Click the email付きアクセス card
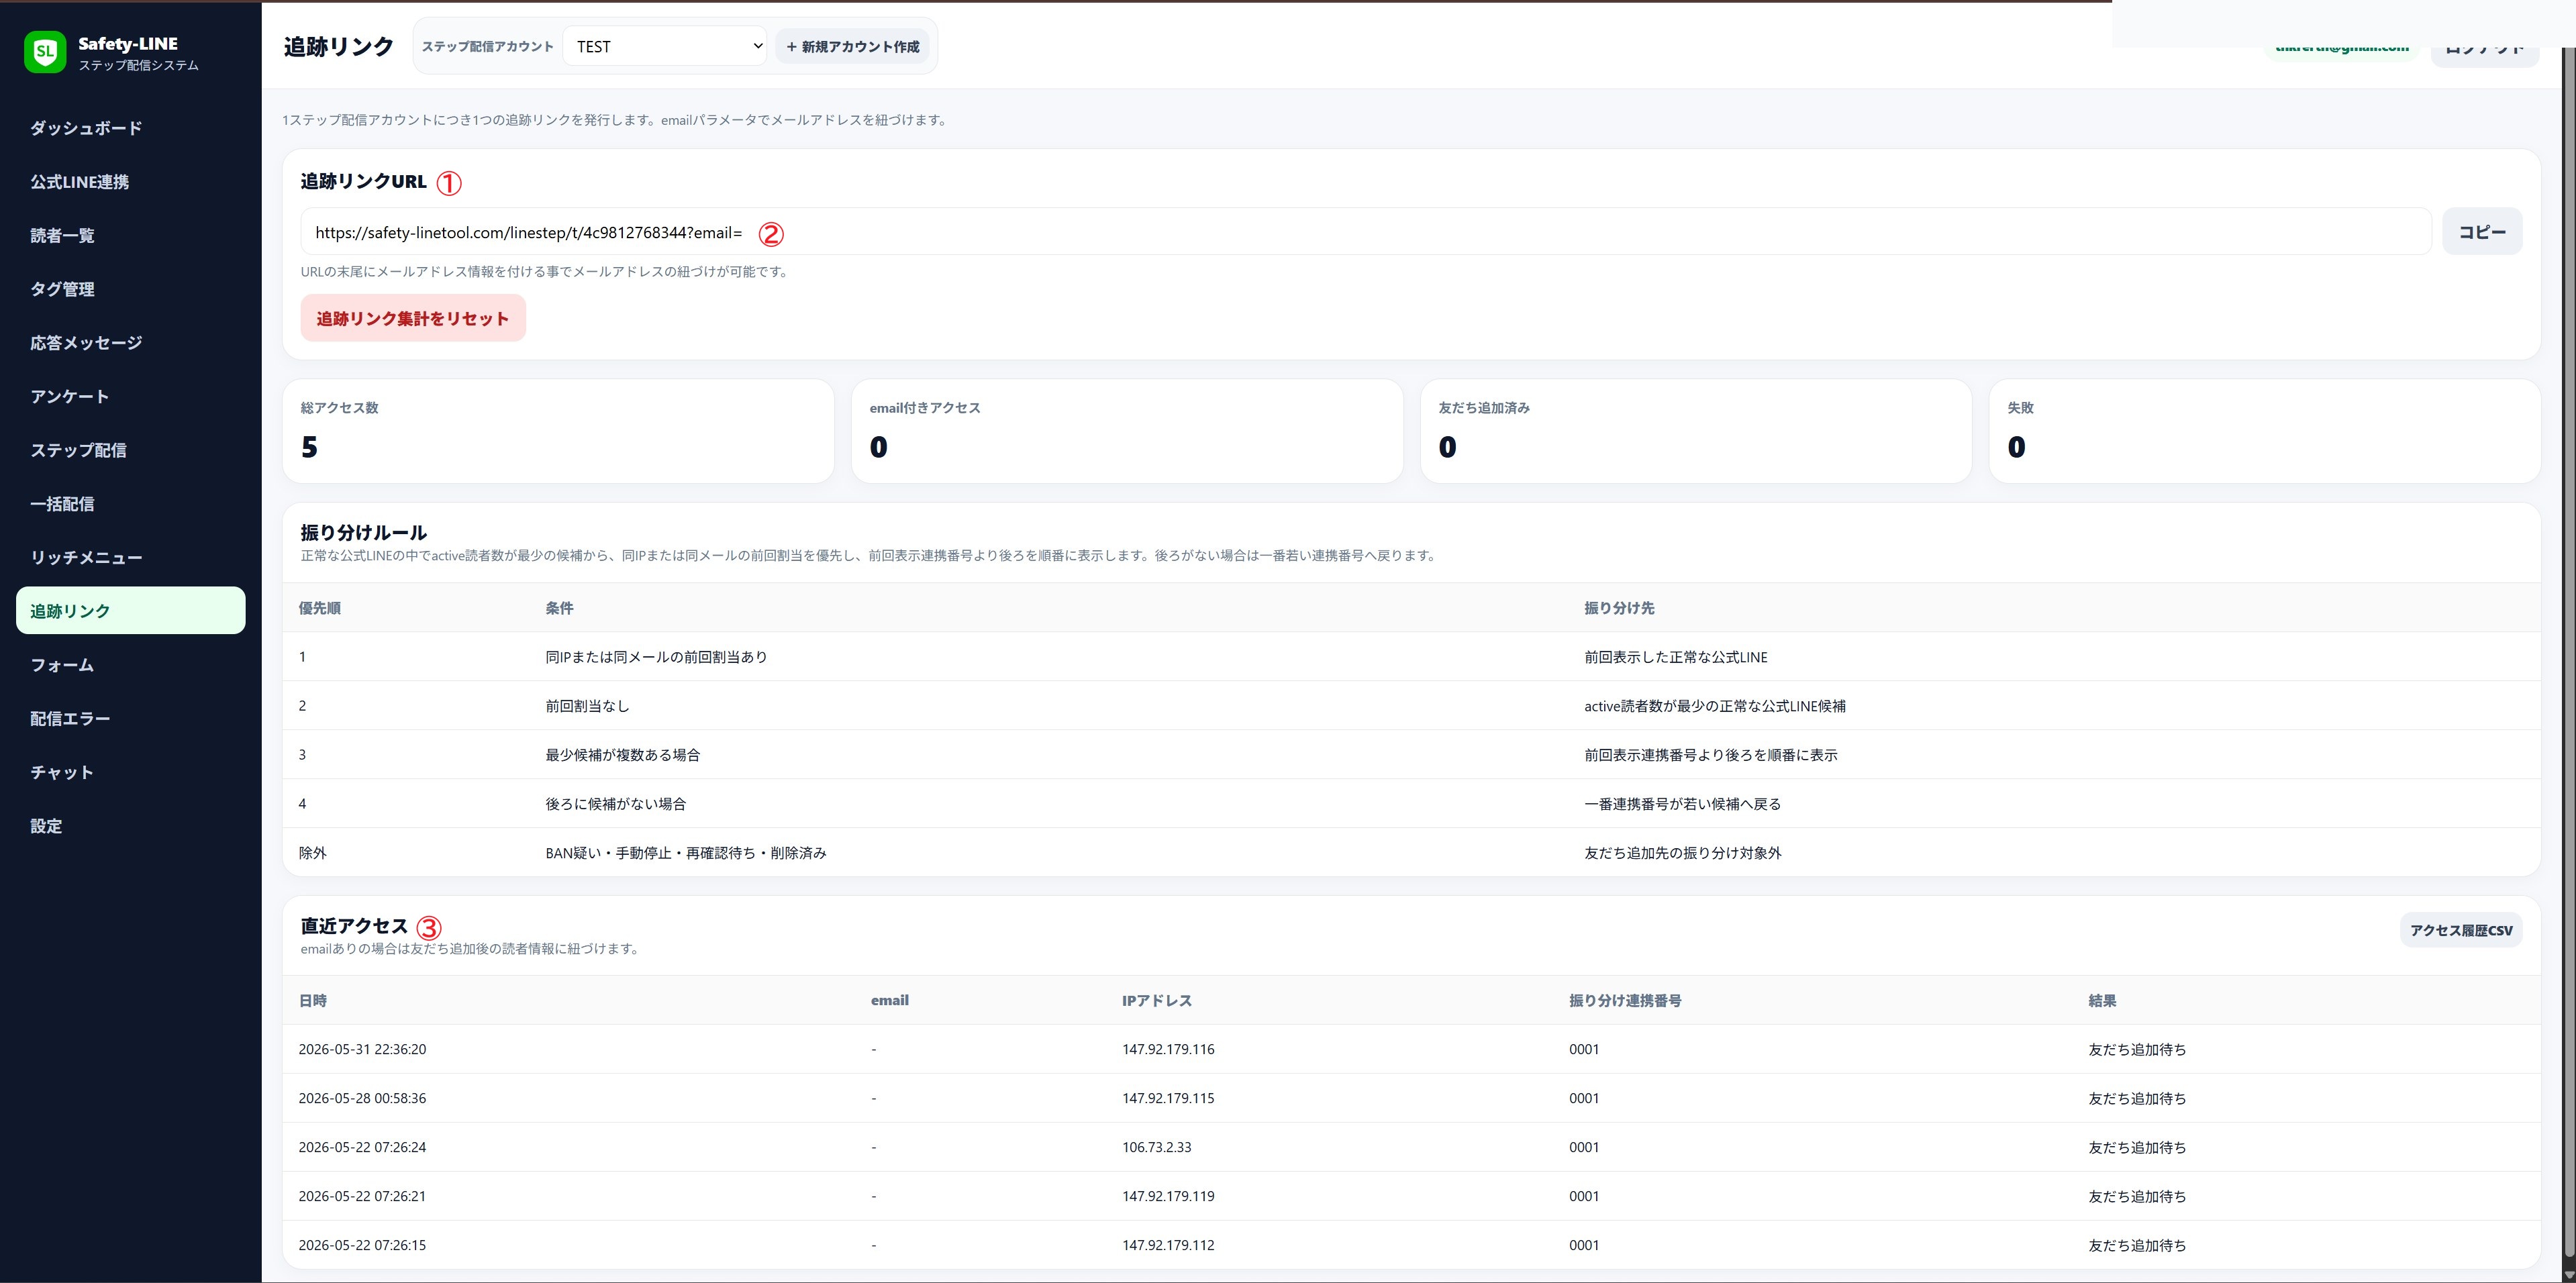The height and width of the screenshot is (1283, 2576). click(1127, 431)
